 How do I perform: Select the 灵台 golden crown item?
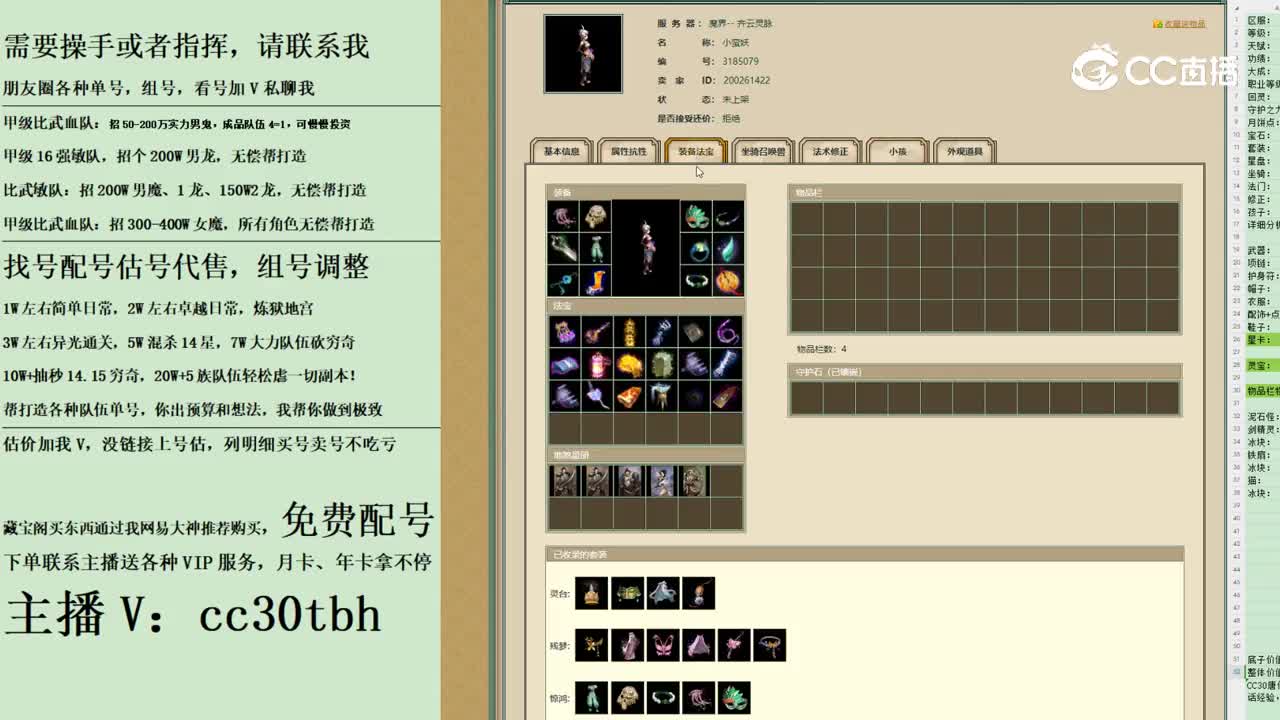[591, 593]
